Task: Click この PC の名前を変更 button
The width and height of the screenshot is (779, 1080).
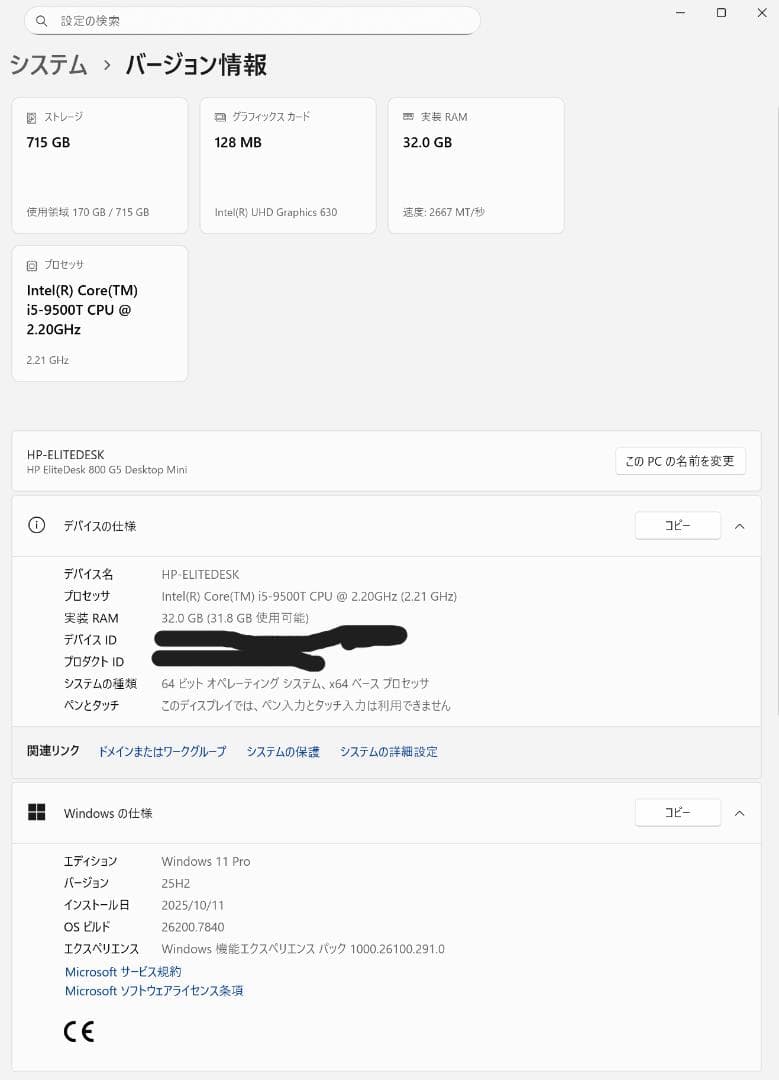Action: tap(680, 461)
